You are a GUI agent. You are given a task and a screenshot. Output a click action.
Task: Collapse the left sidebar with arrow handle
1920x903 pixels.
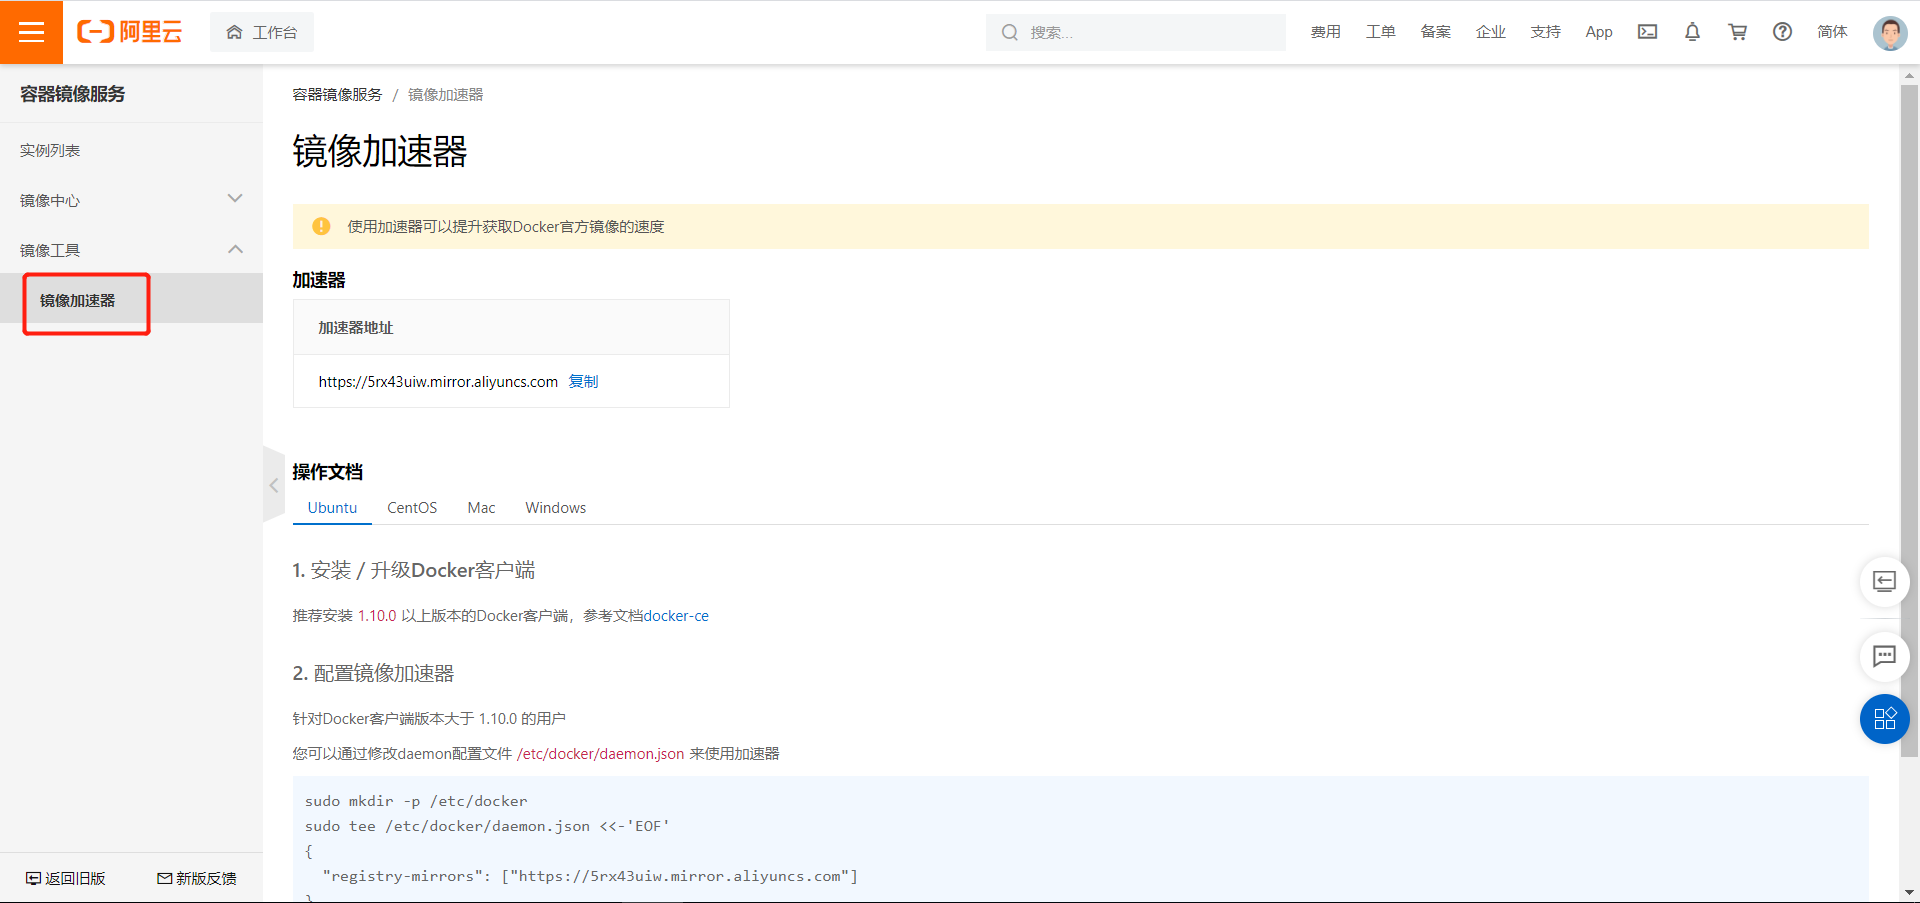pyautogui.click(x=273, y=486)
